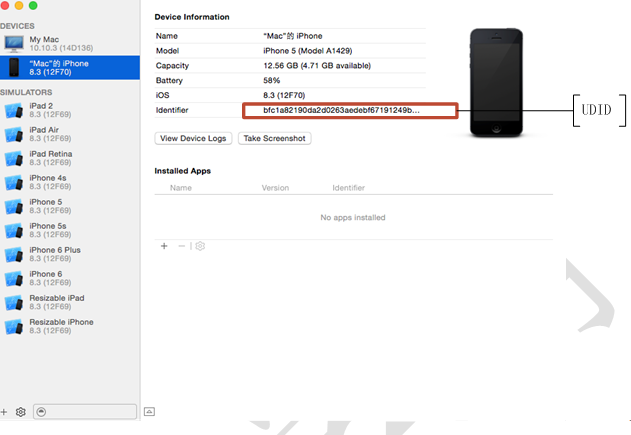
Task: Add an app with the plus button
Action: [x=164, y=246]
